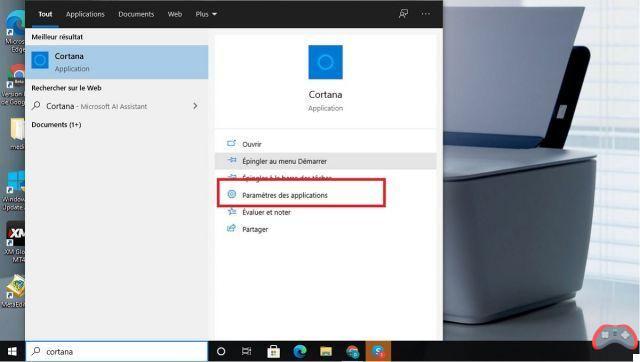Screen dimensions: 640x362
Task: Click the magnifier icon beside web result
Action: pyautogui.click(x=36, y=106)
